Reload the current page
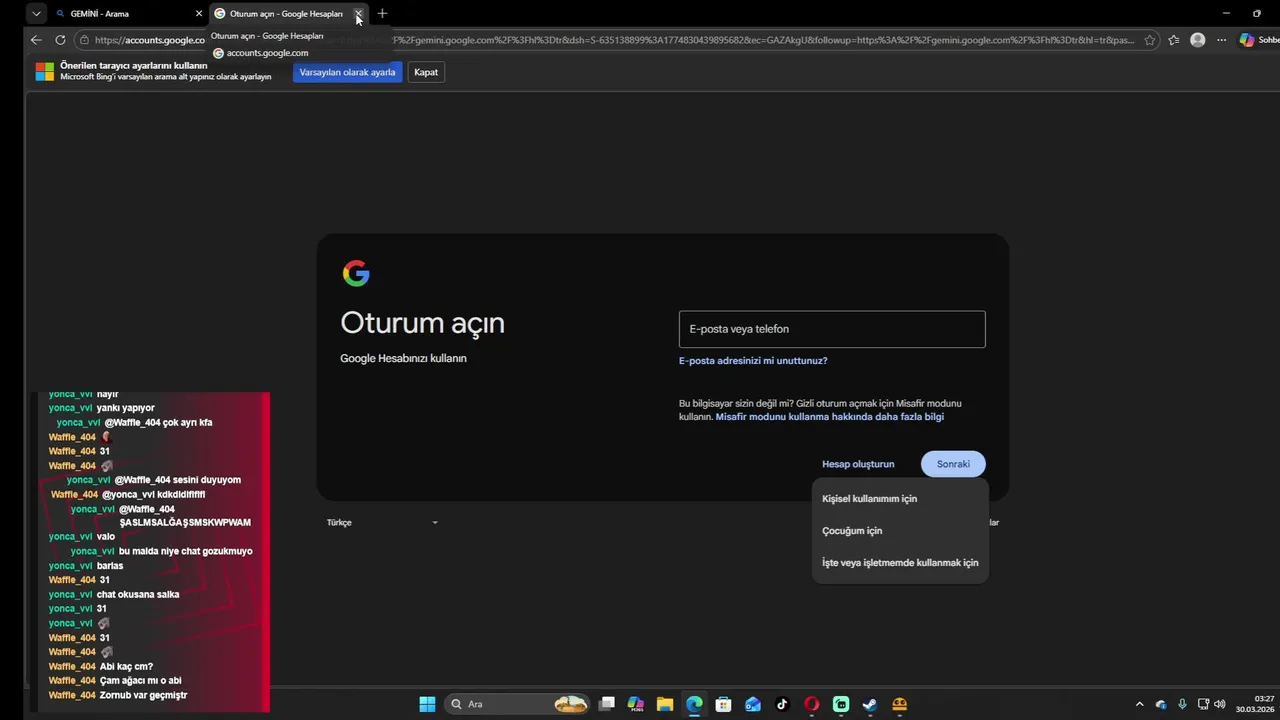 [x=60, y=40]
